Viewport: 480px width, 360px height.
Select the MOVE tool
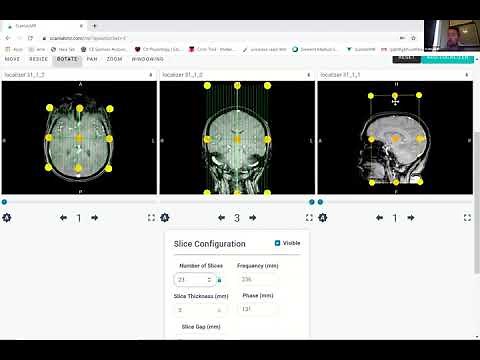click(x=12, y=59)
